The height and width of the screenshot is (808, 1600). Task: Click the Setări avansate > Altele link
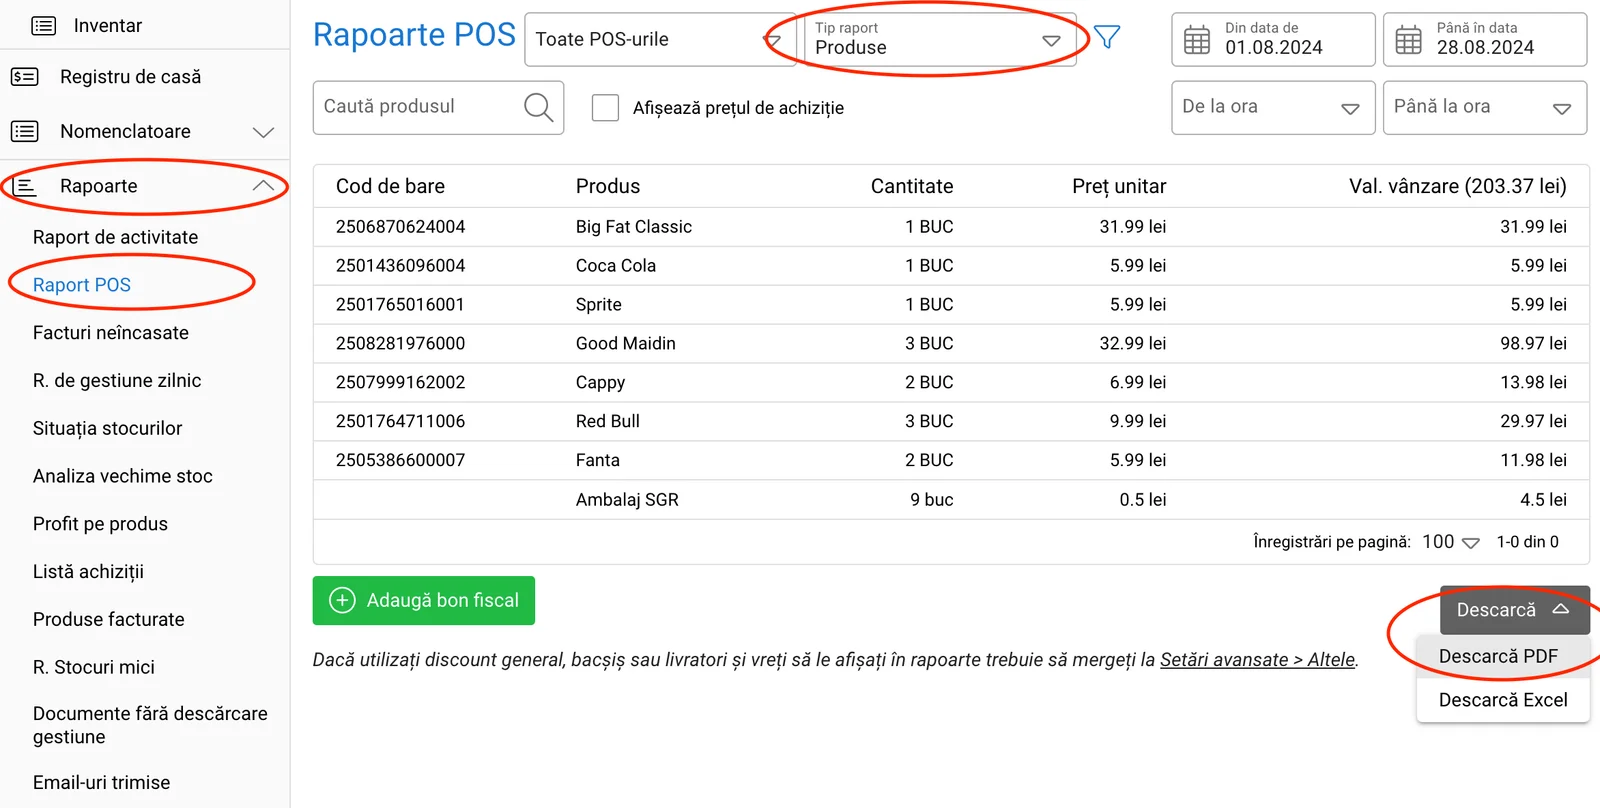point(1257,660)
